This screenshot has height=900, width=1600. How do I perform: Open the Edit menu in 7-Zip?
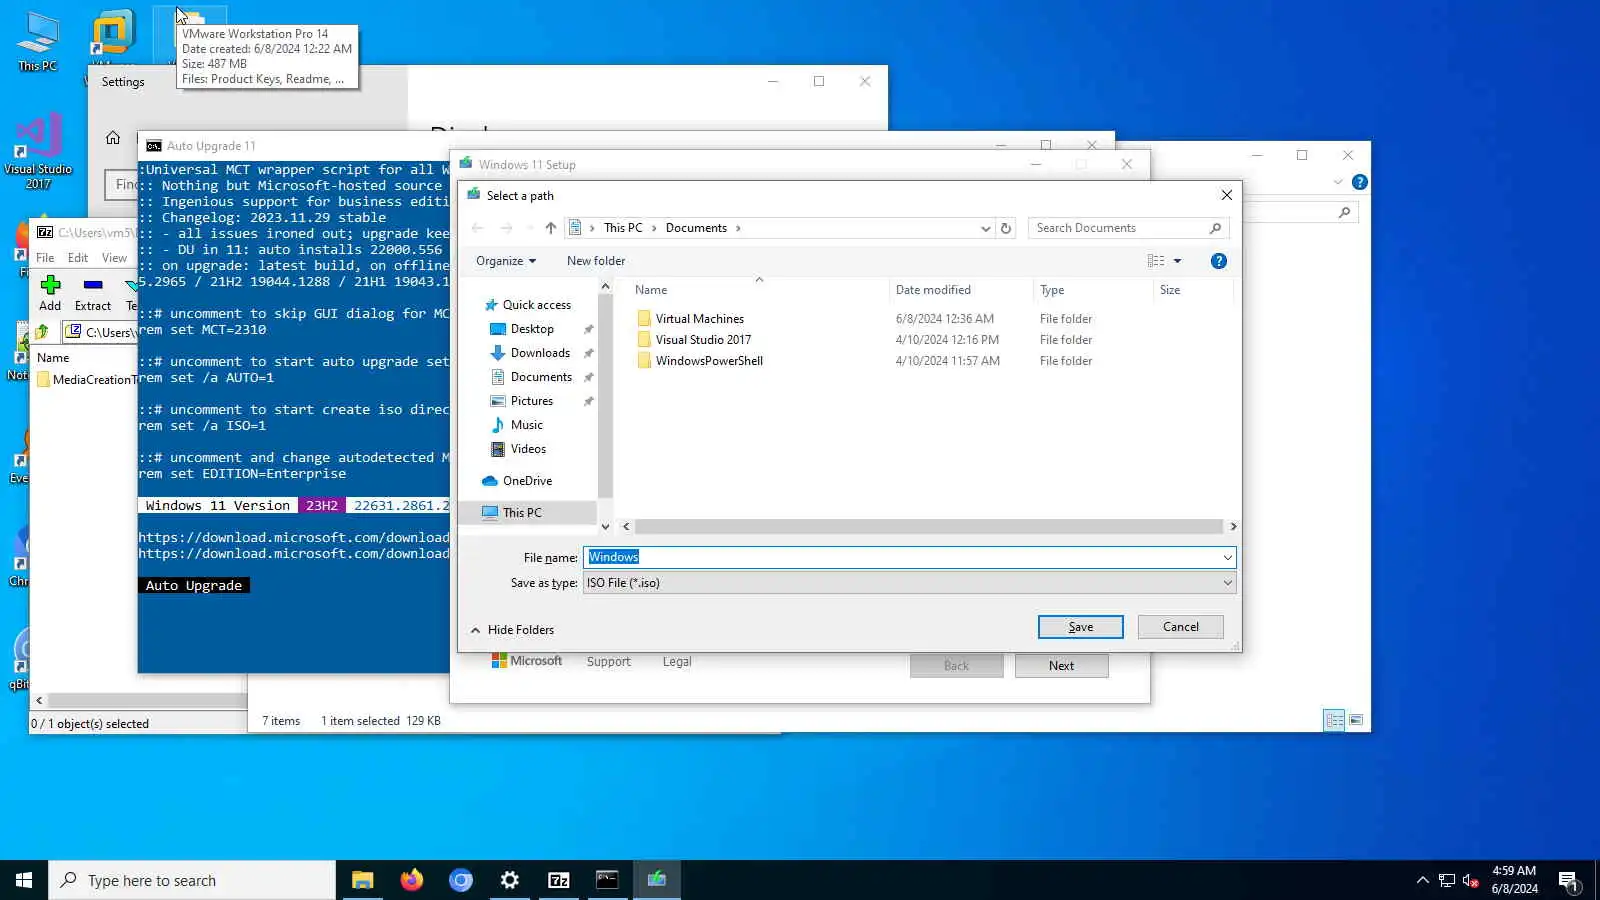pos(78,258)
